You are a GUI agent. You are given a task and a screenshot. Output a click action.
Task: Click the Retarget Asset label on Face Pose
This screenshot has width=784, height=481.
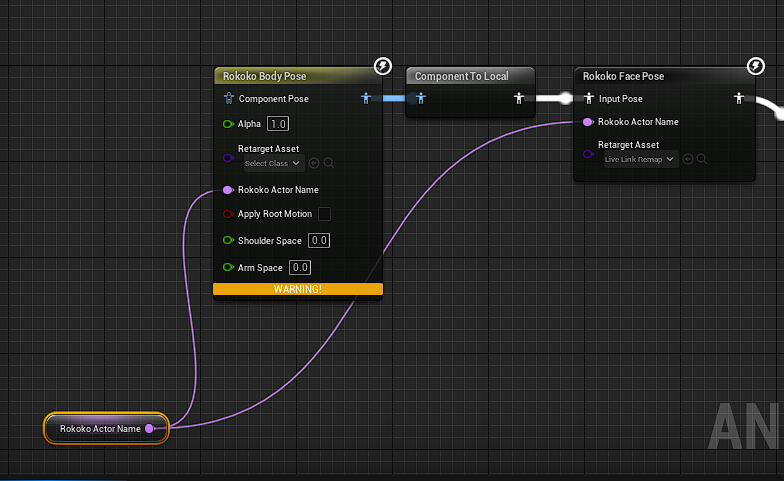click(x=628, y=144)
